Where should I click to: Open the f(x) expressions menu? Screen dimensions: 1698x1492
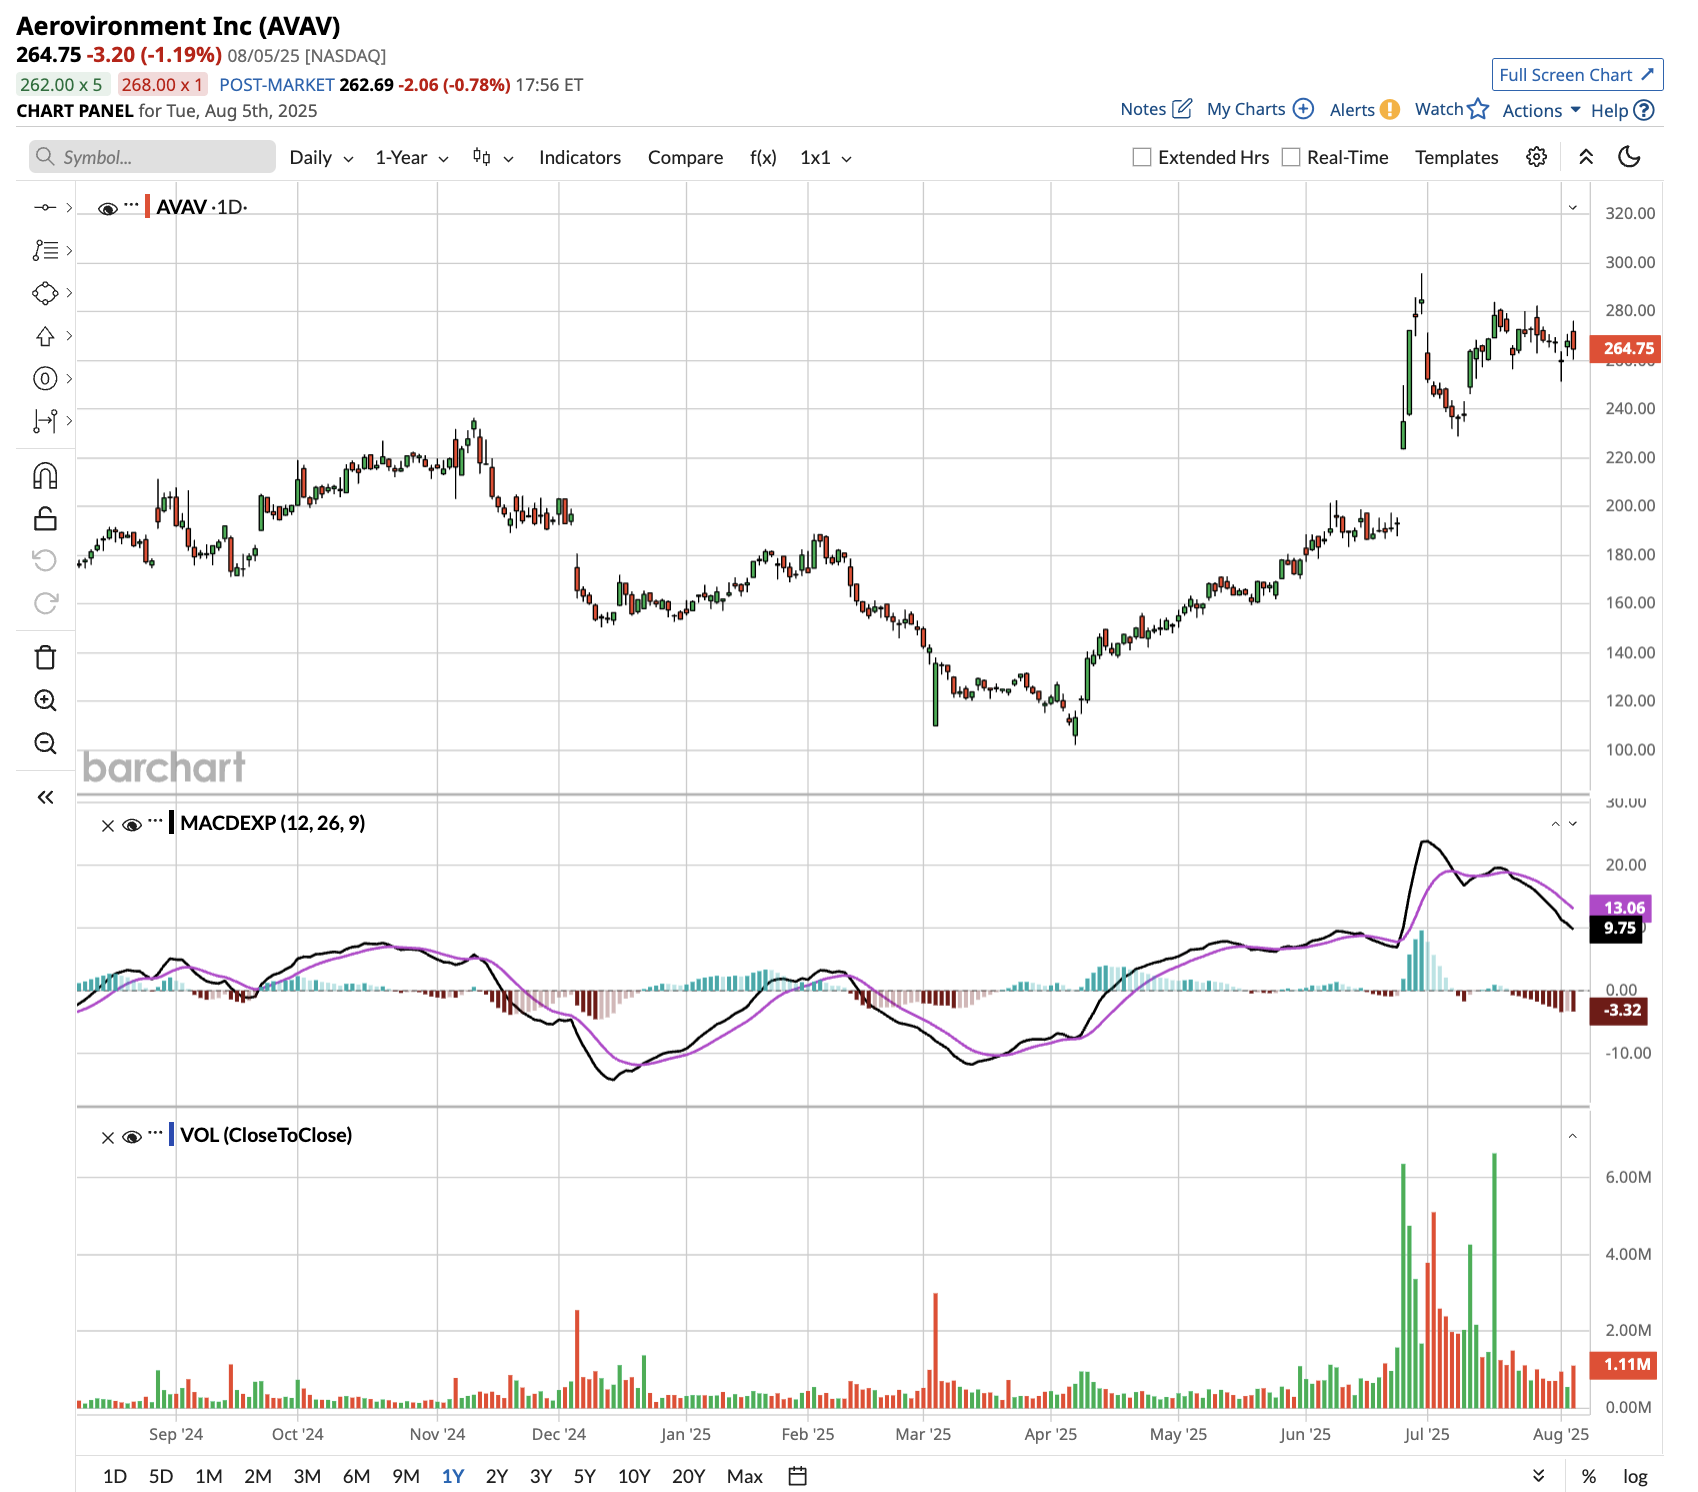click(763, 157)
